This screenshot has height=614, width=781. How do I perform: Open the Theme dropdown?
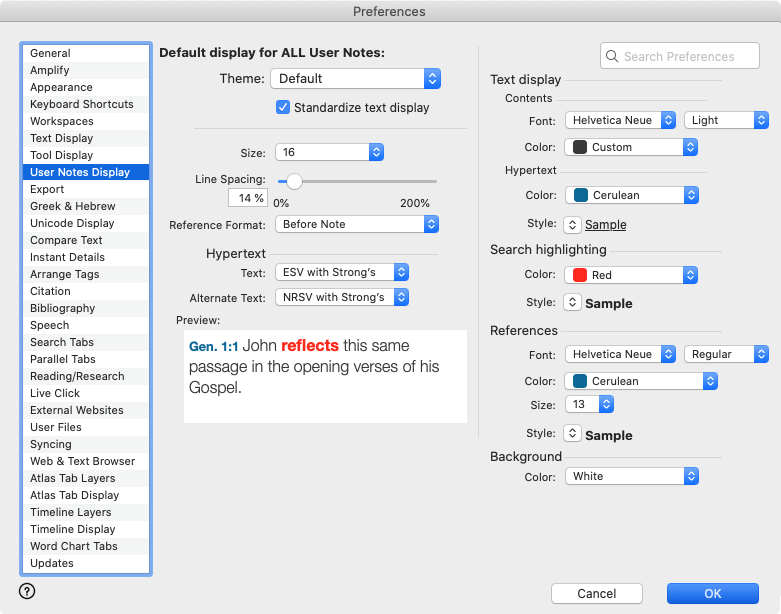coord(355,79)
